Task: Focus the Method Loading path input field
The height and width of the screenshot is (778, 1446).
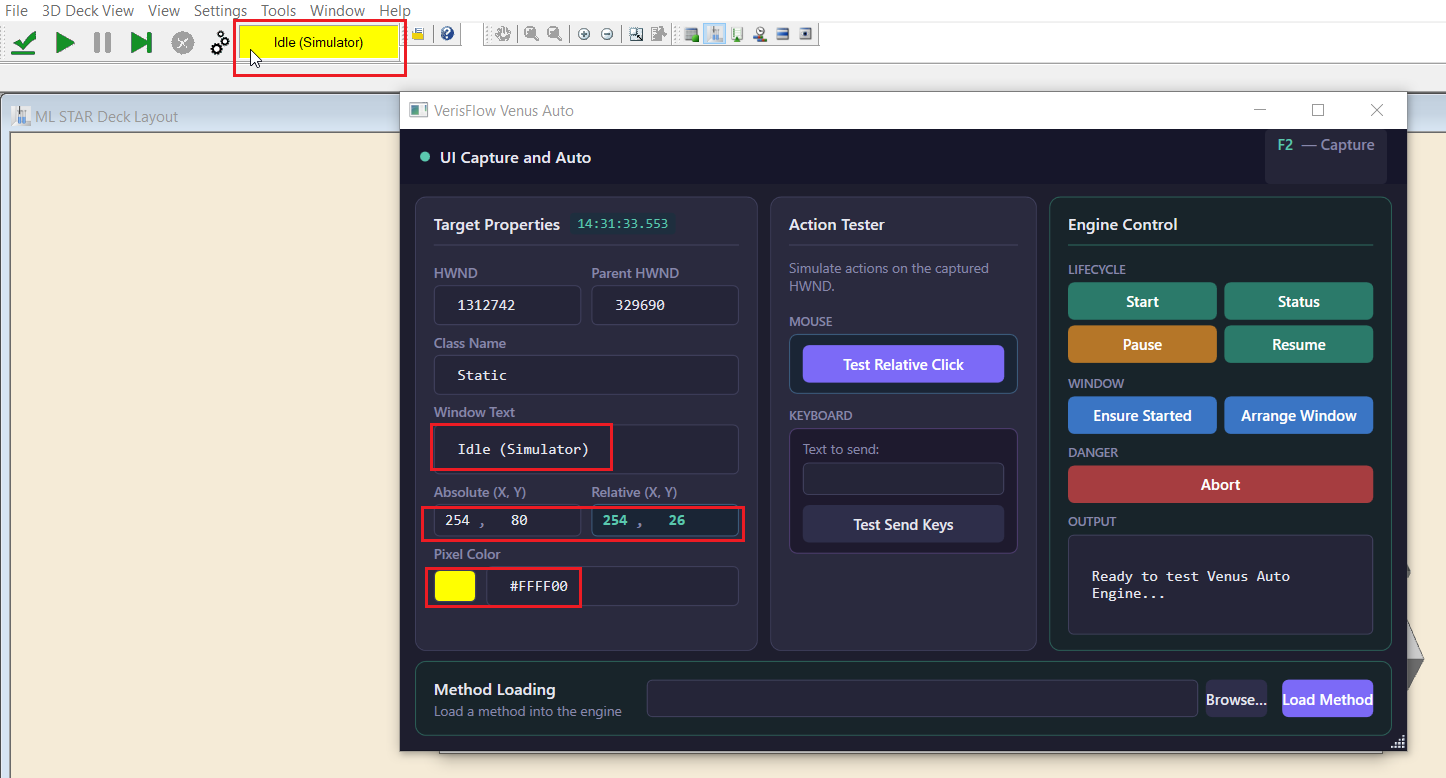Action: tap(922, 699)
